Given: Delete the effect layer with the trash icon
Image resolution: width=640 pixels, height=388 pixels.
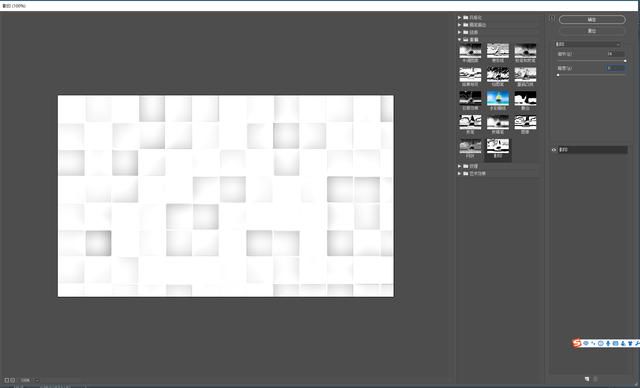Looking at the screenshot, I should (x=596, y=379).
